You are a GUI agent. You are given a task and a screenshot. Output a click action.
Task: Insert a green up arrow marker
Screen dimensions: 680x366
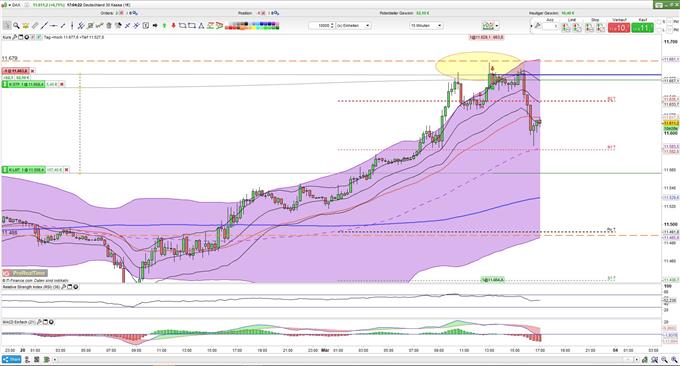tap(164, 26)
